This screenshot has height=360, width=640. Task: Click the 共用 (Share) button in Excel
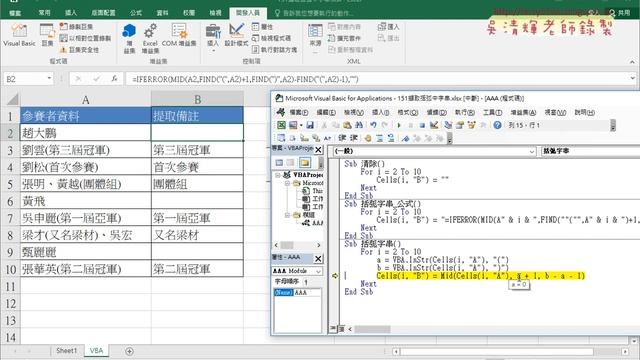[x=619, y=13]
